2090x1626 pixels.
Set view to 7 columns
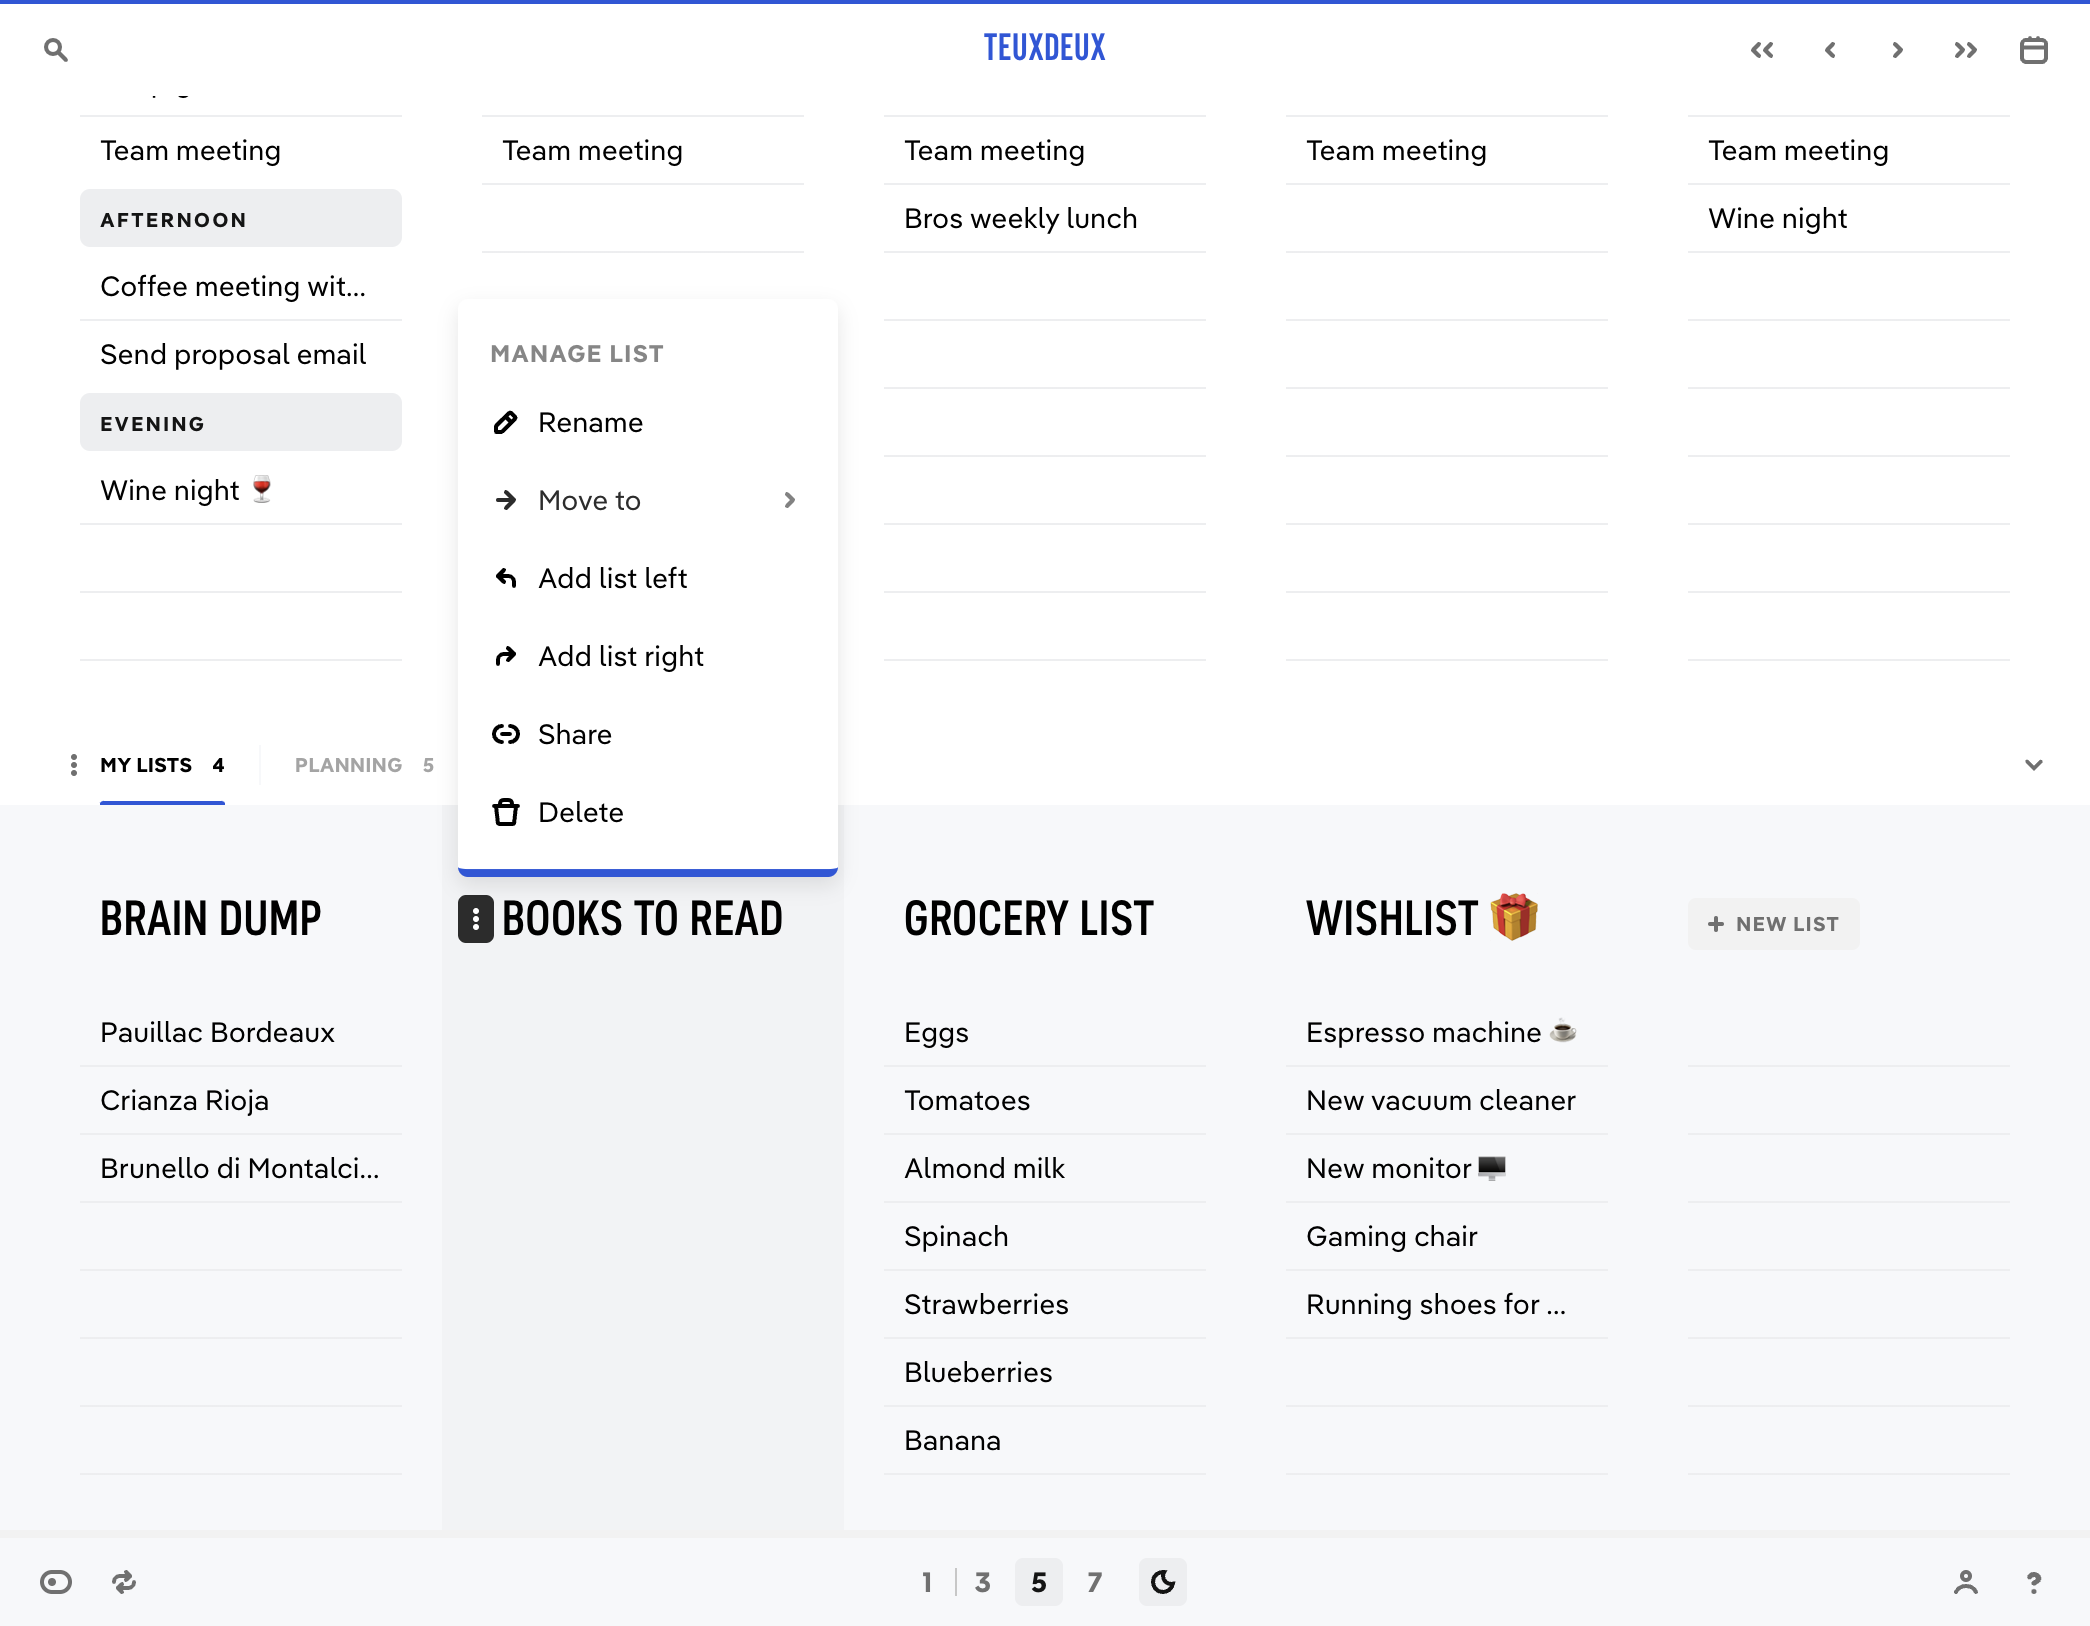(1095, 1582)
